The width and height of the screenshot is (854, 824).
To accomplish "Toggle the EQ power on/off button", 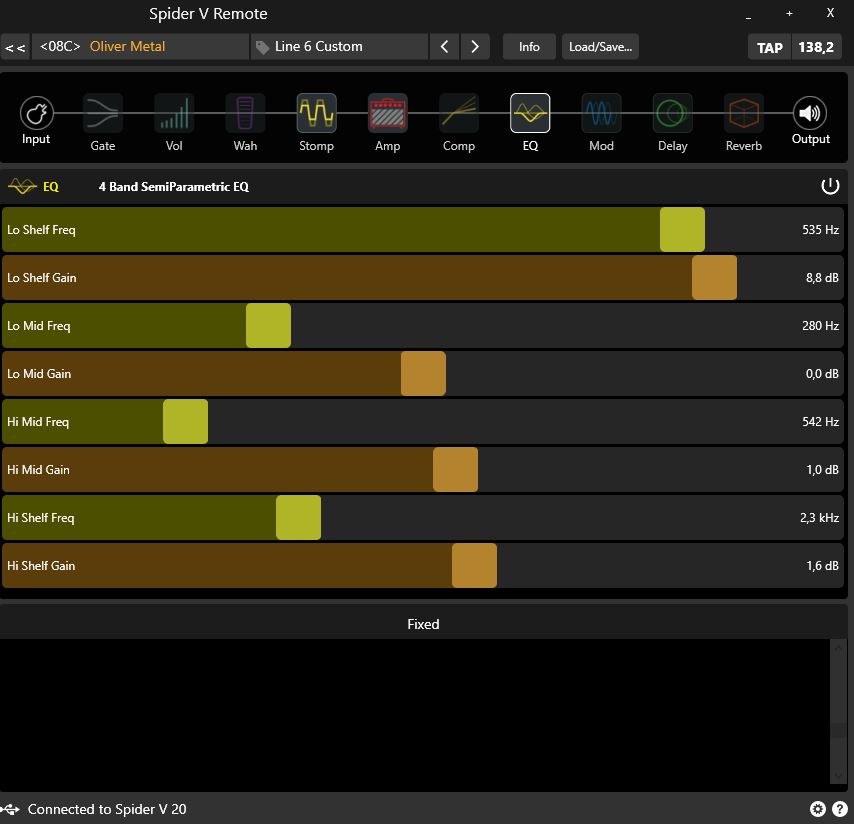I will (x=830, y=186).
